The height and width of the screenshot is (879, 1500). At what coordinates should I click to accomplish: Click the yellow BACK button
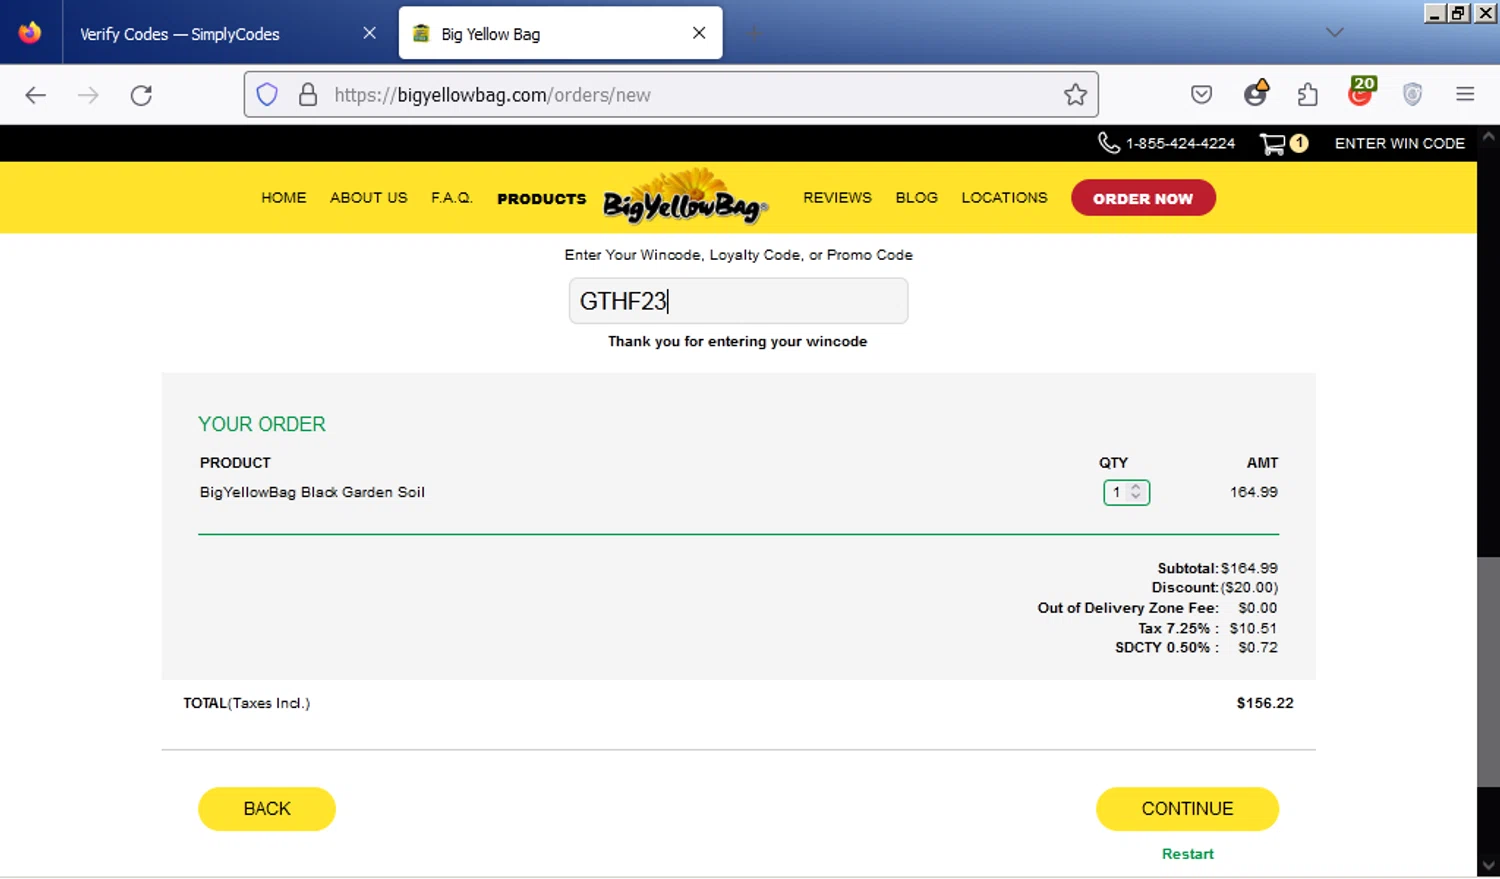(267, 809)
